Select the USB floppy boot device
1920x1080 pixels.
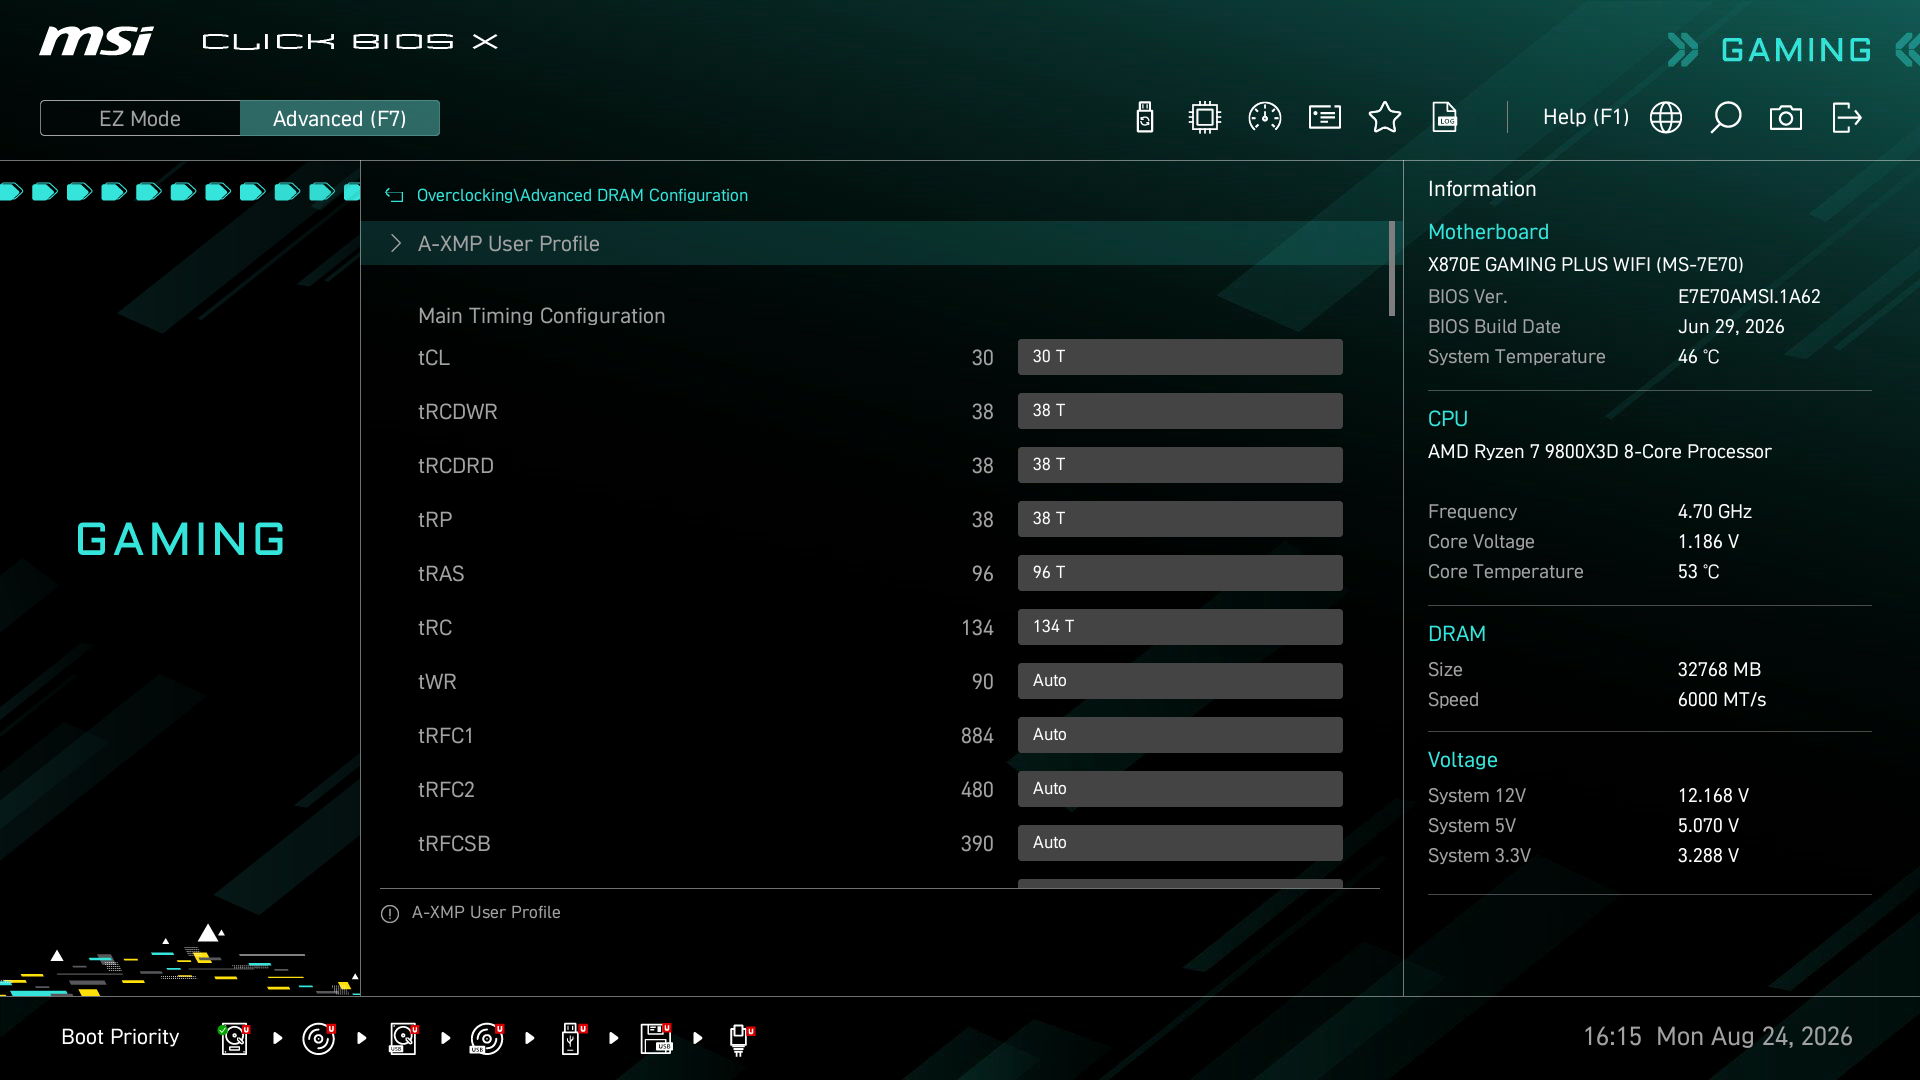(656, 1038)
